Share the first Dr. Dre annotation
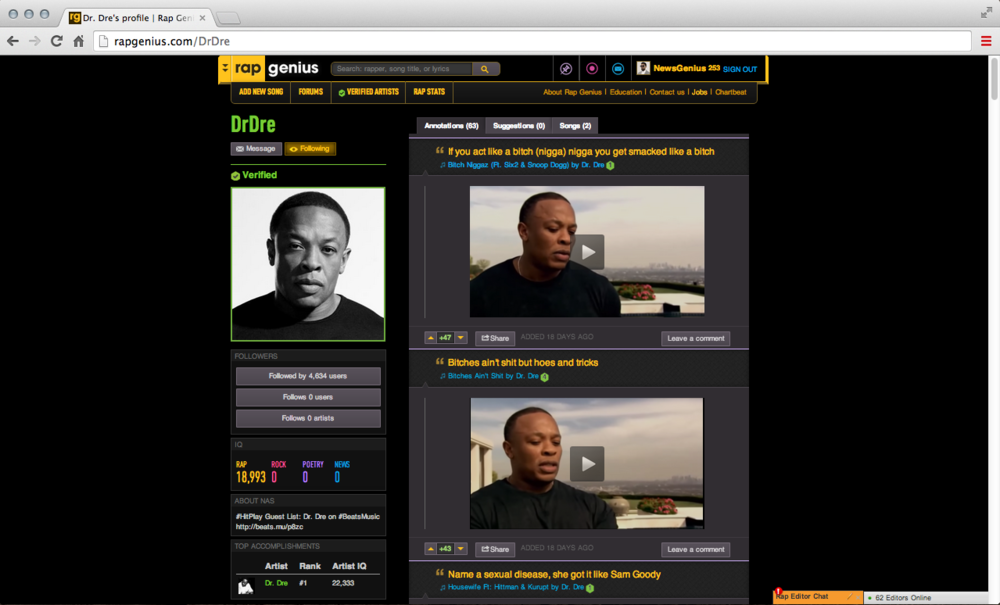 [x=494, y=338]
